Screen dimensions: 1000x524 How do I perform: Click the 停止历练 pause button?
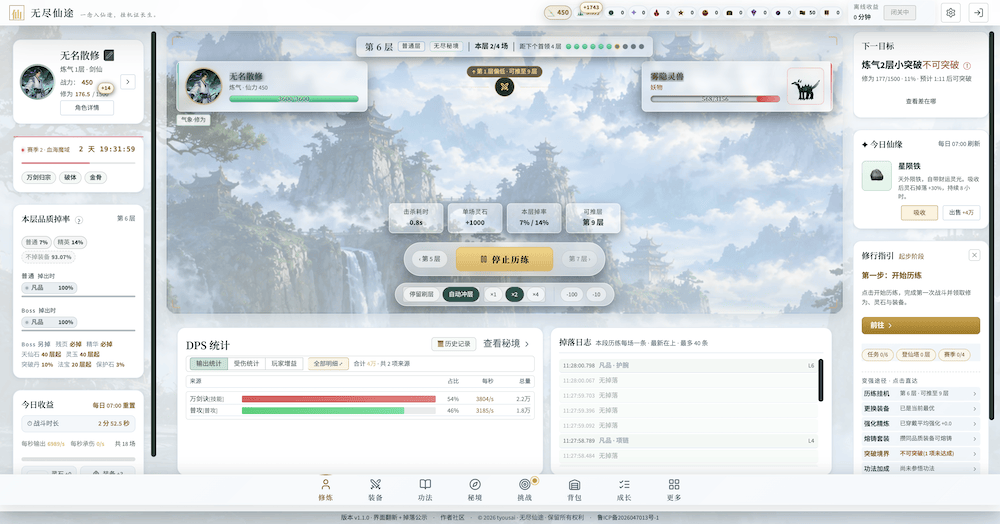[x=504, y=259]
